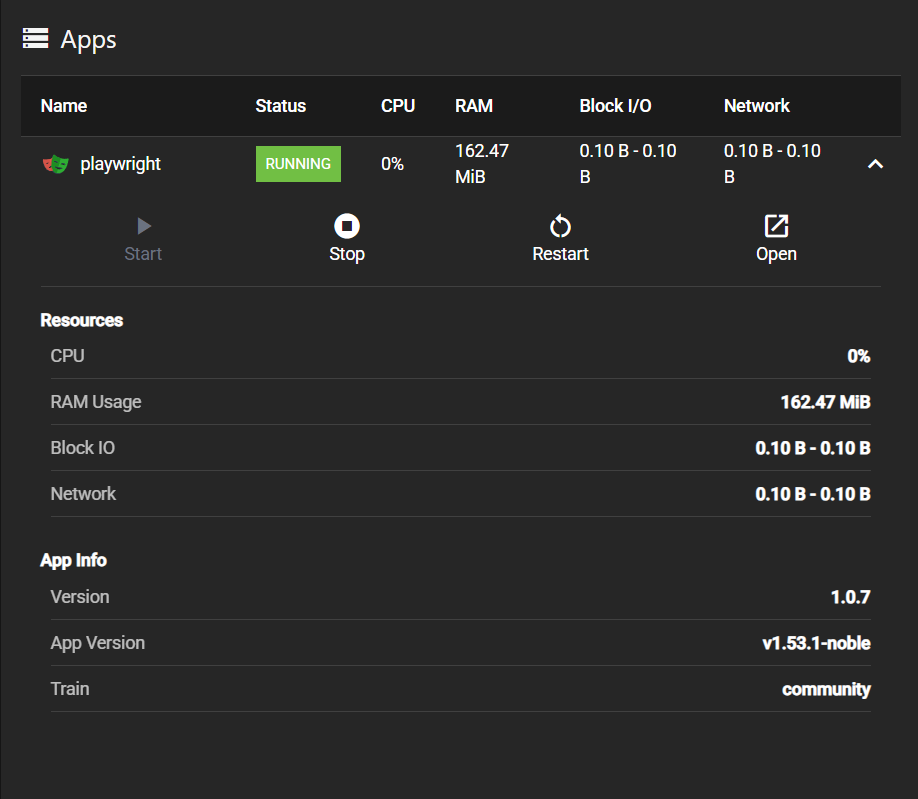Click the playwright theater masks icon
The width and height of the screenshot is (918, 799).
click(x=55, y=164)
